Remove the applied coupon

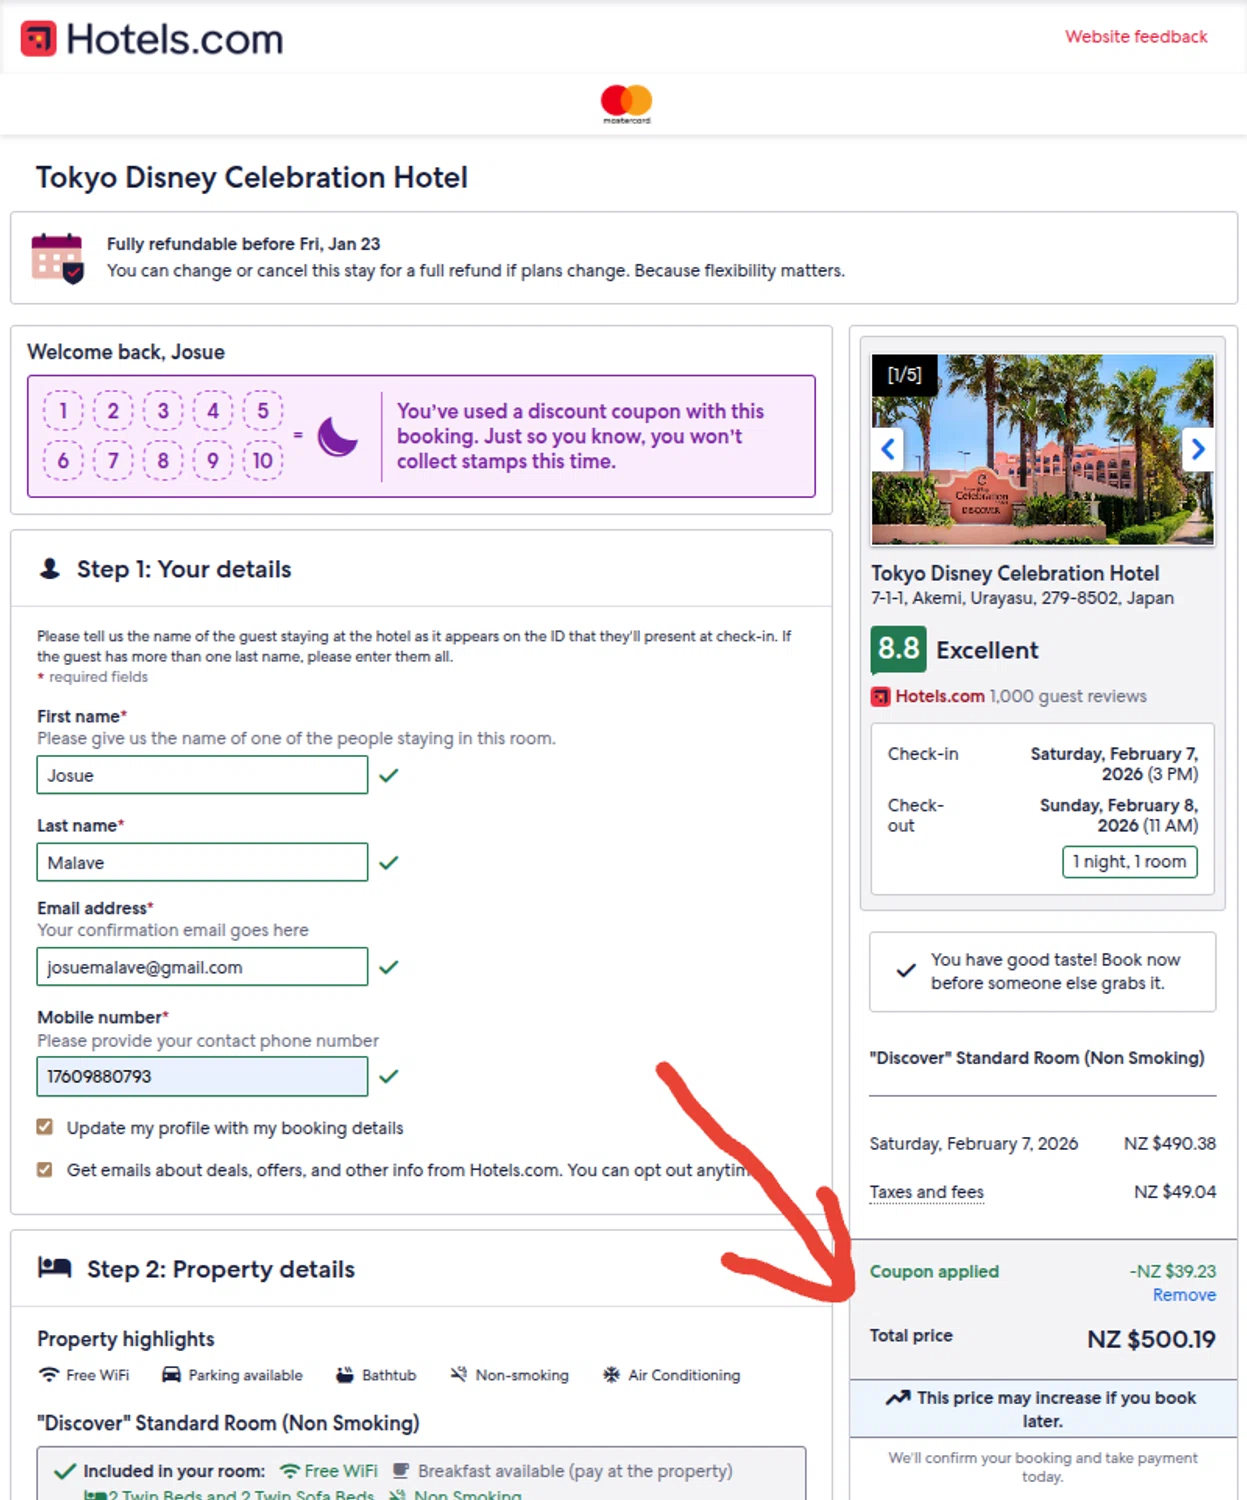pyautogui.click(x=1184, y=1295)
